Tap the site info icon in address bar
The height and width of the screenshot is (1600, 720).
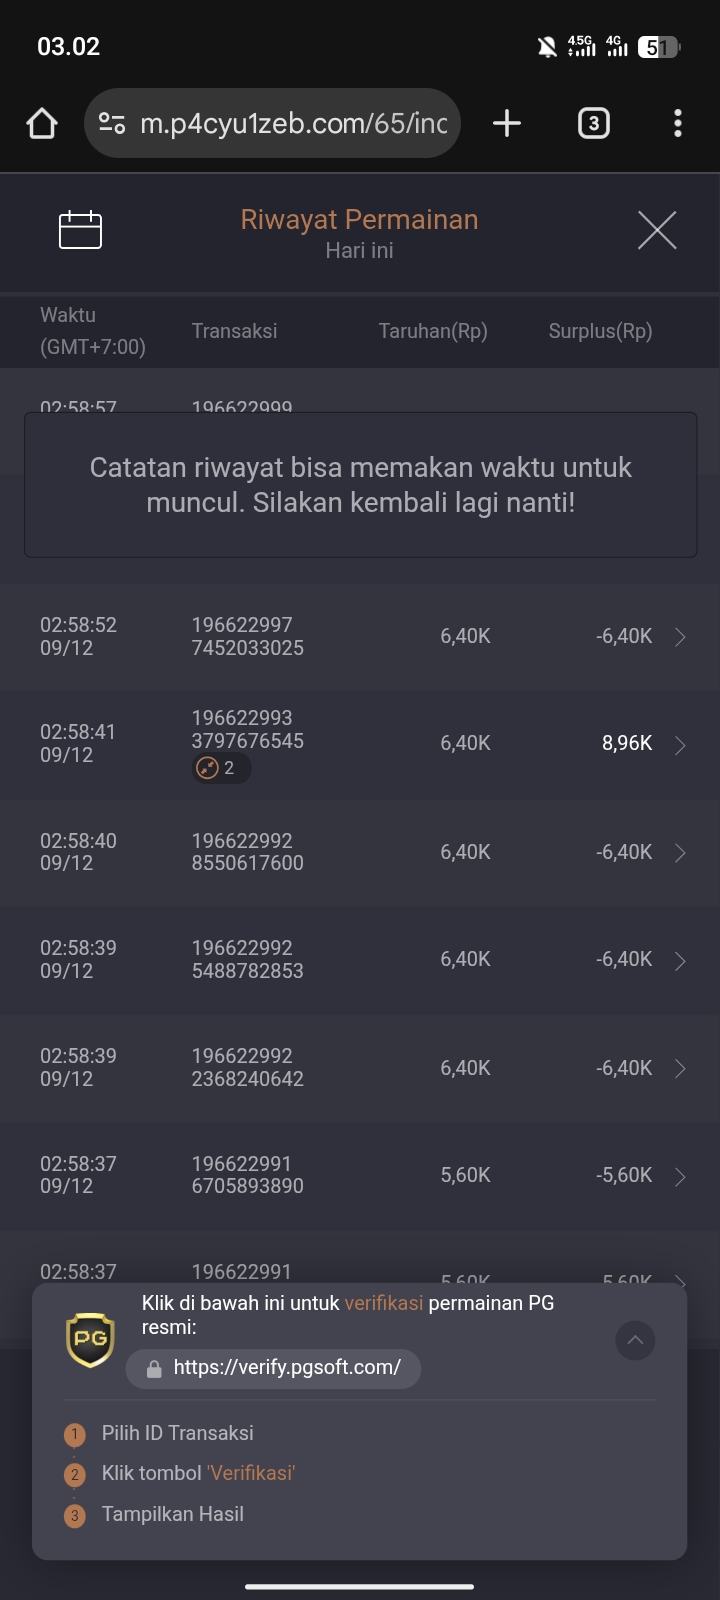112,123
